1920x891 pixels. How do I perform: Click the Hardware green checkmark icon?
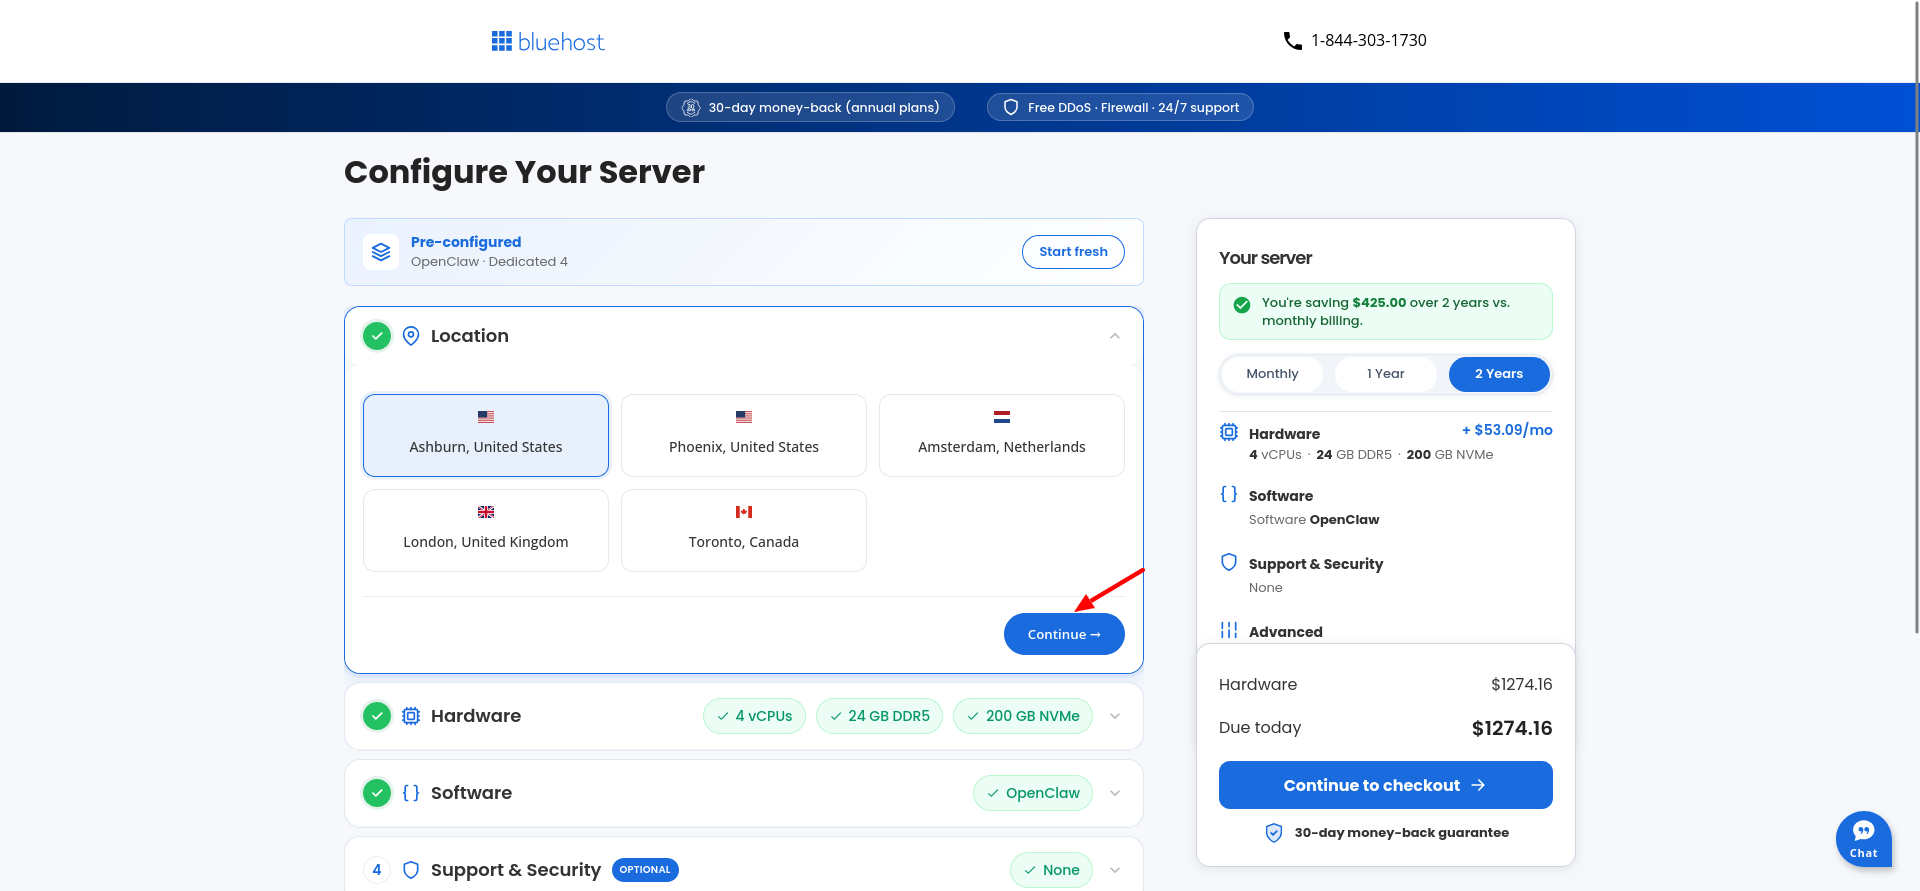[377, 716]
